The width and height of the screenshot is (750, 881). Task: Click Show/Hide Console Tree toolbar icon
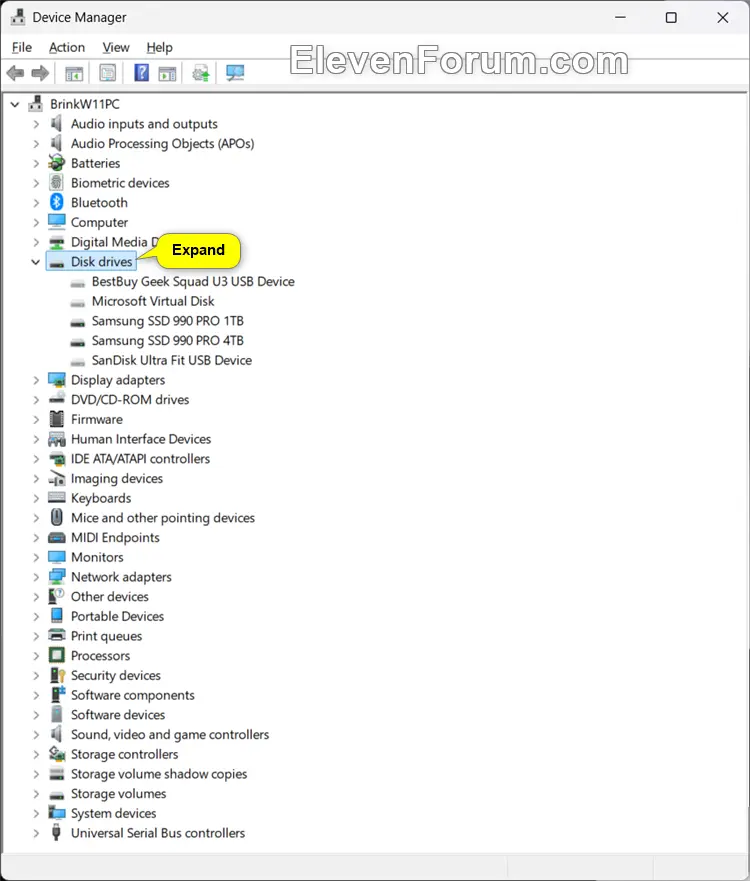(x=74, y=73)
